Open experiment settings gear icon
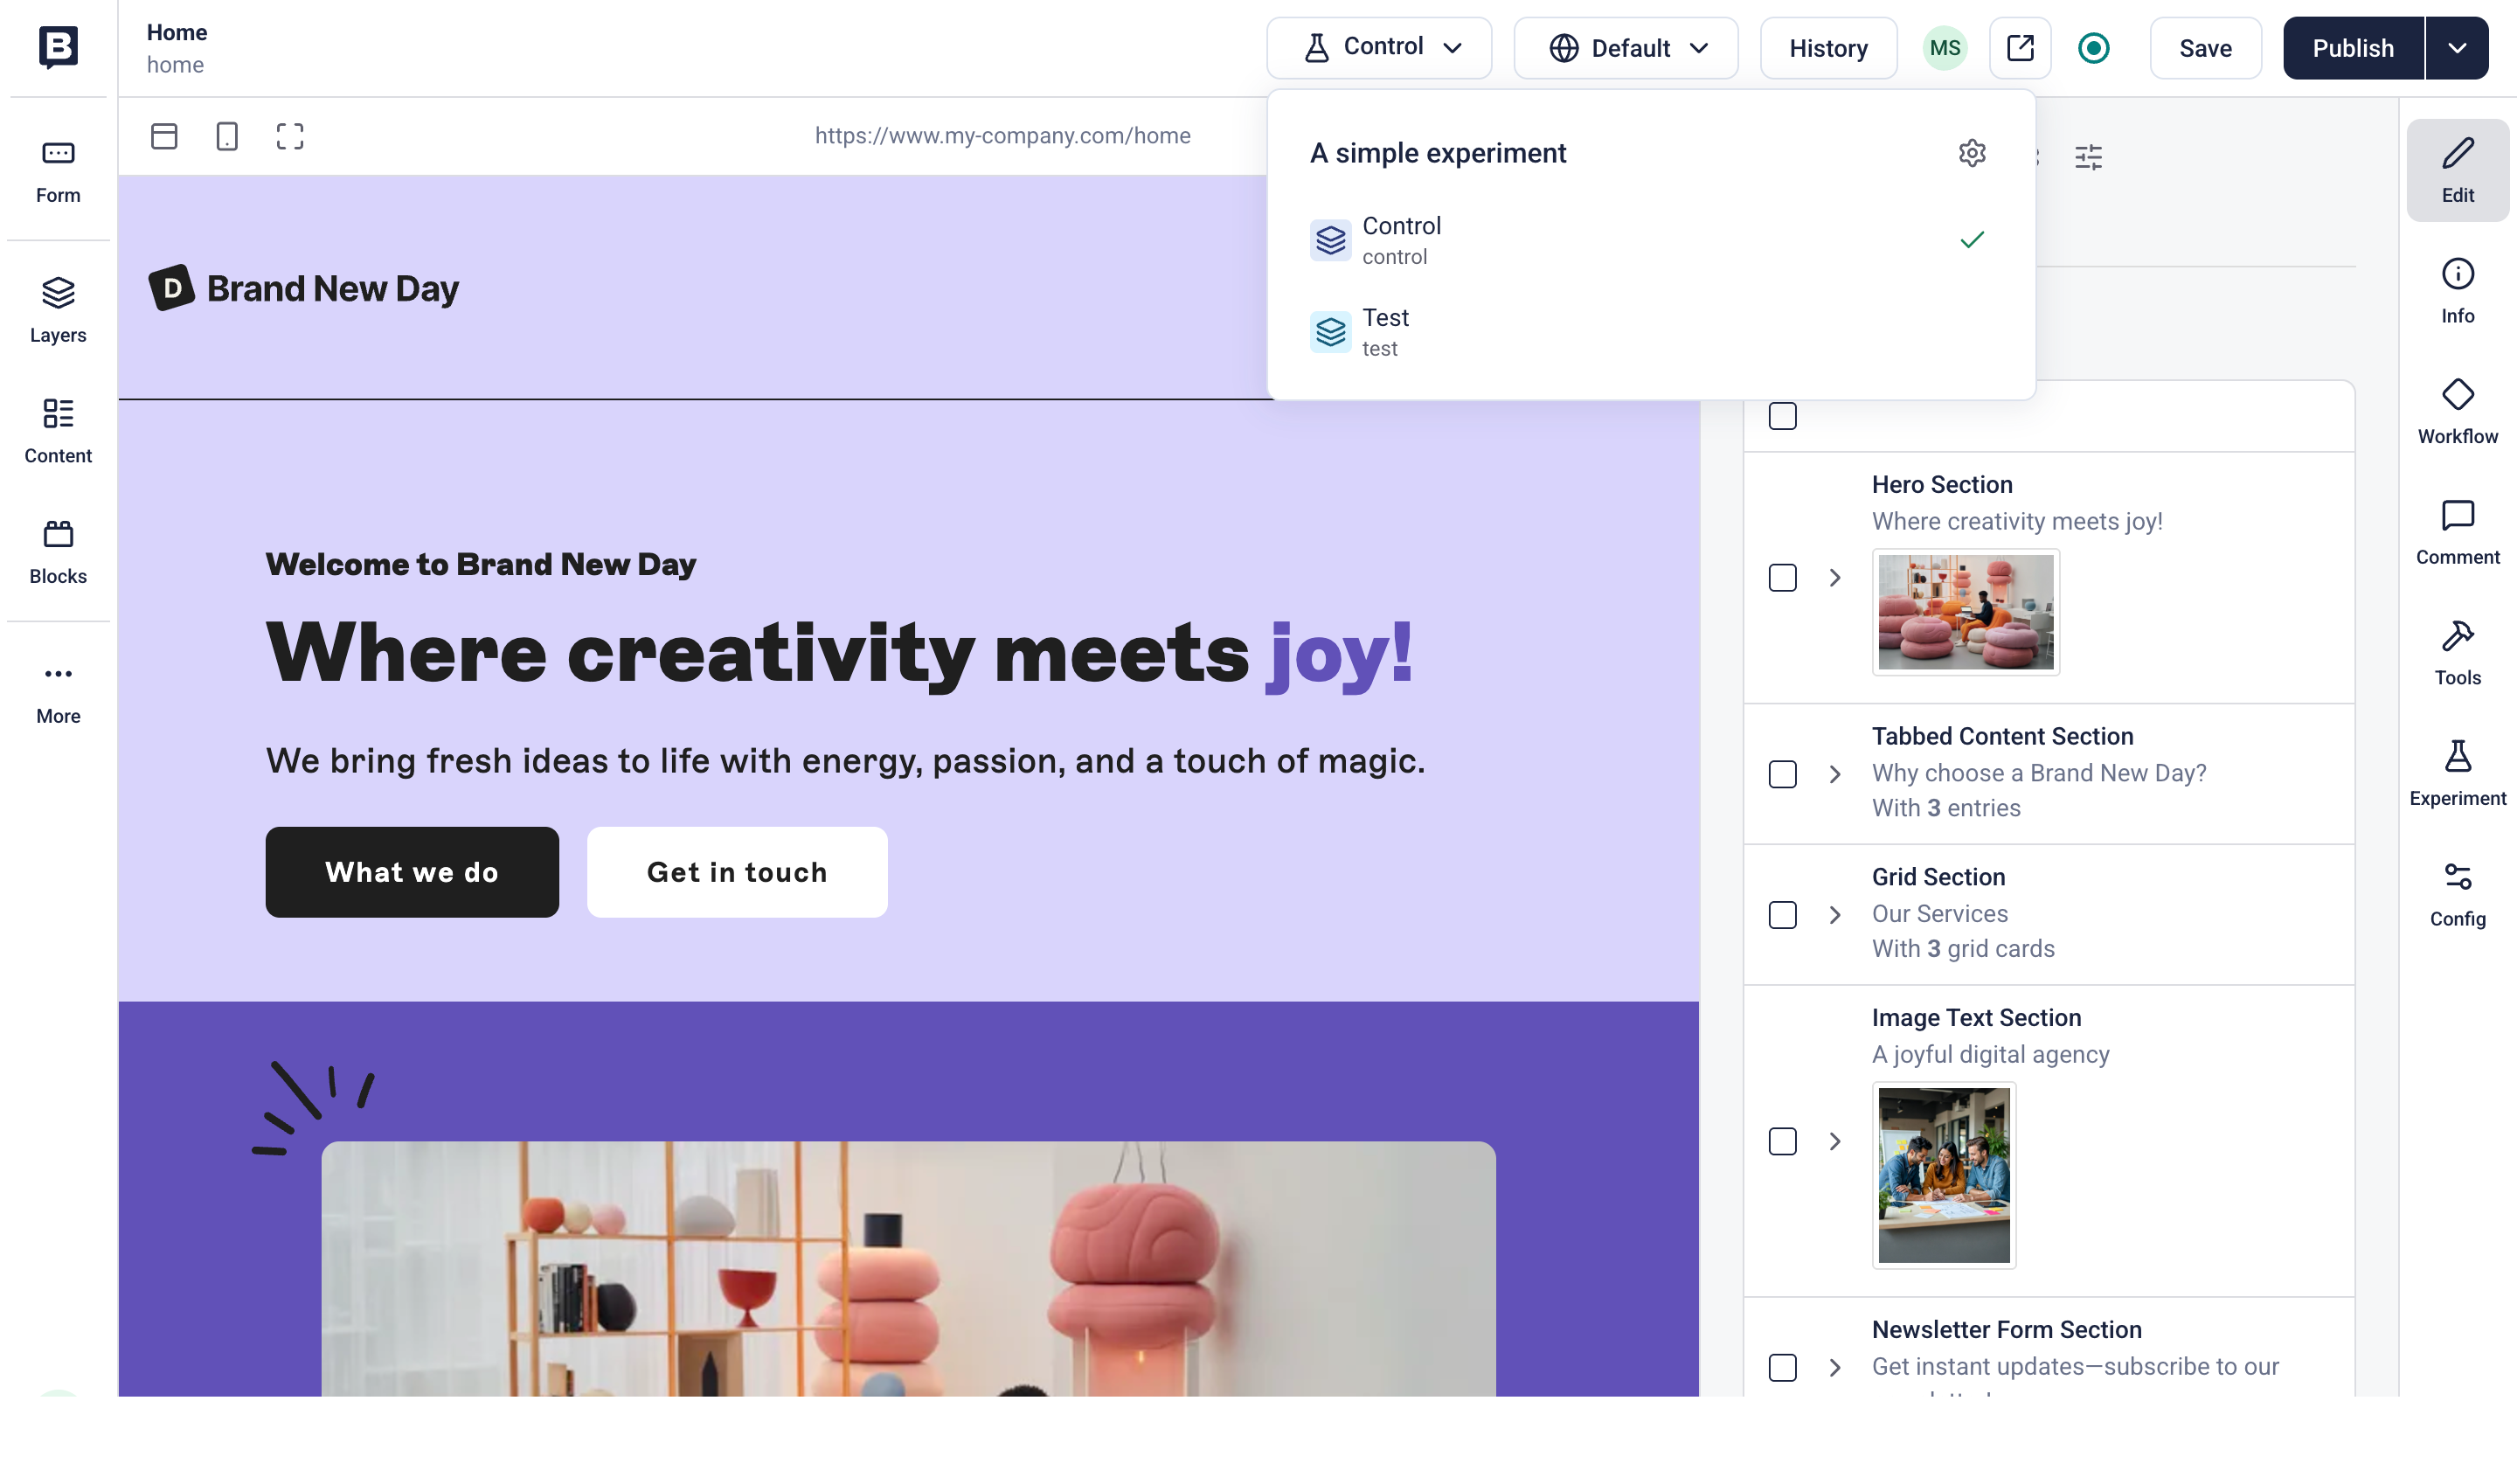This screenshot has width=2517, height=1484. tap(1971, 153)
